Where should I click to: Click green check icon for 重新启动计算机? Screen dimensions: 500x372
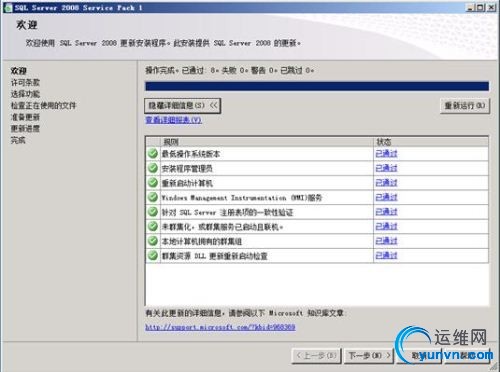[x=153, y=183]
